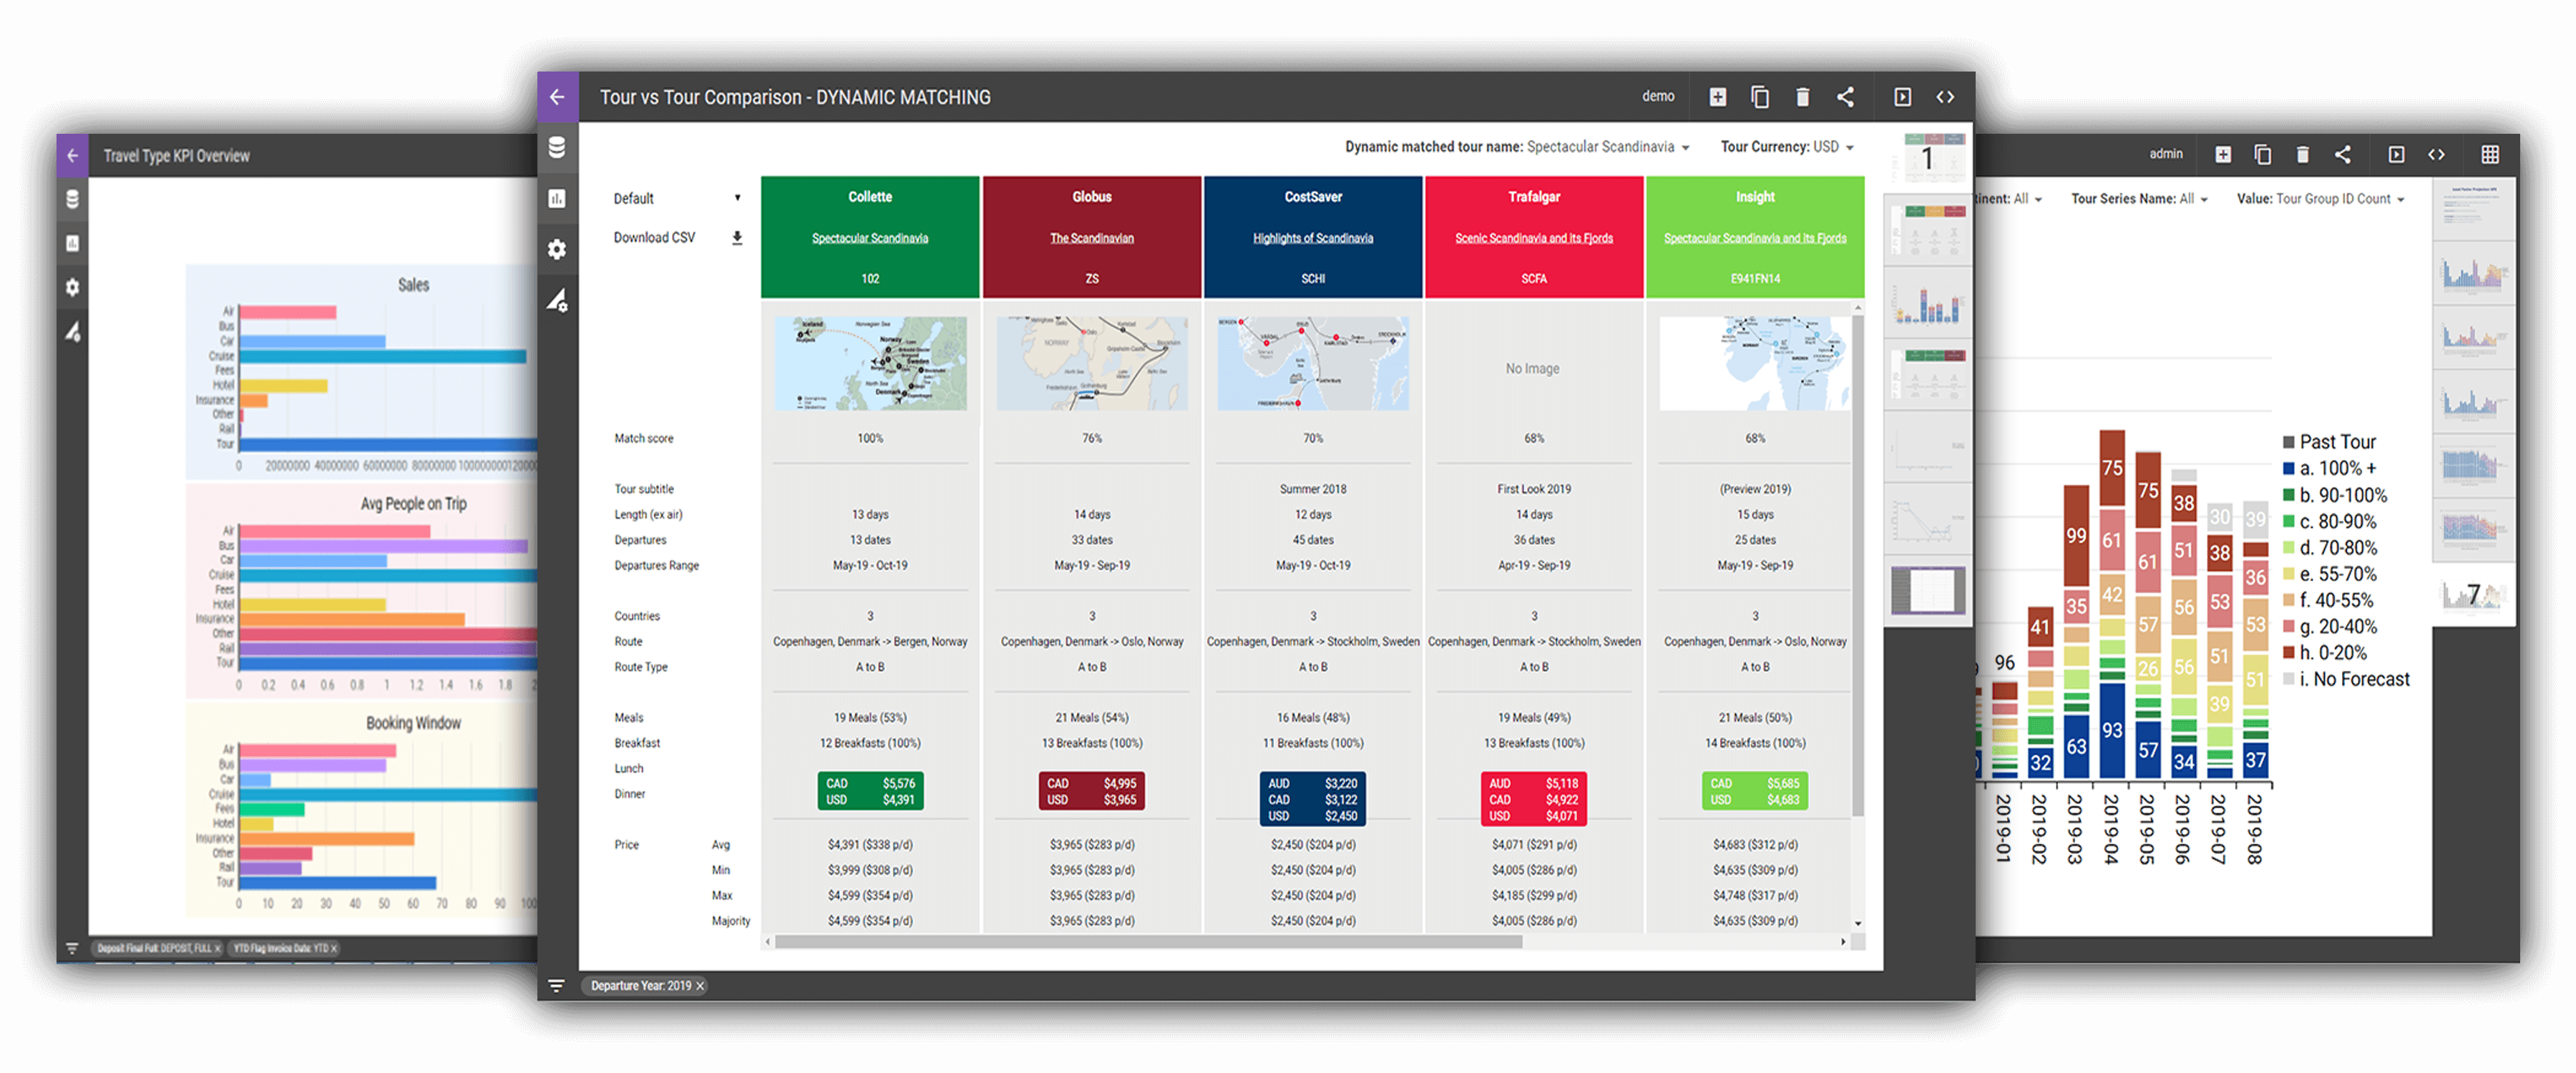Open Tour Series Name dropdown in admin window
This screenshot has width=2576, height=1073.
(x=2139, y=199)
